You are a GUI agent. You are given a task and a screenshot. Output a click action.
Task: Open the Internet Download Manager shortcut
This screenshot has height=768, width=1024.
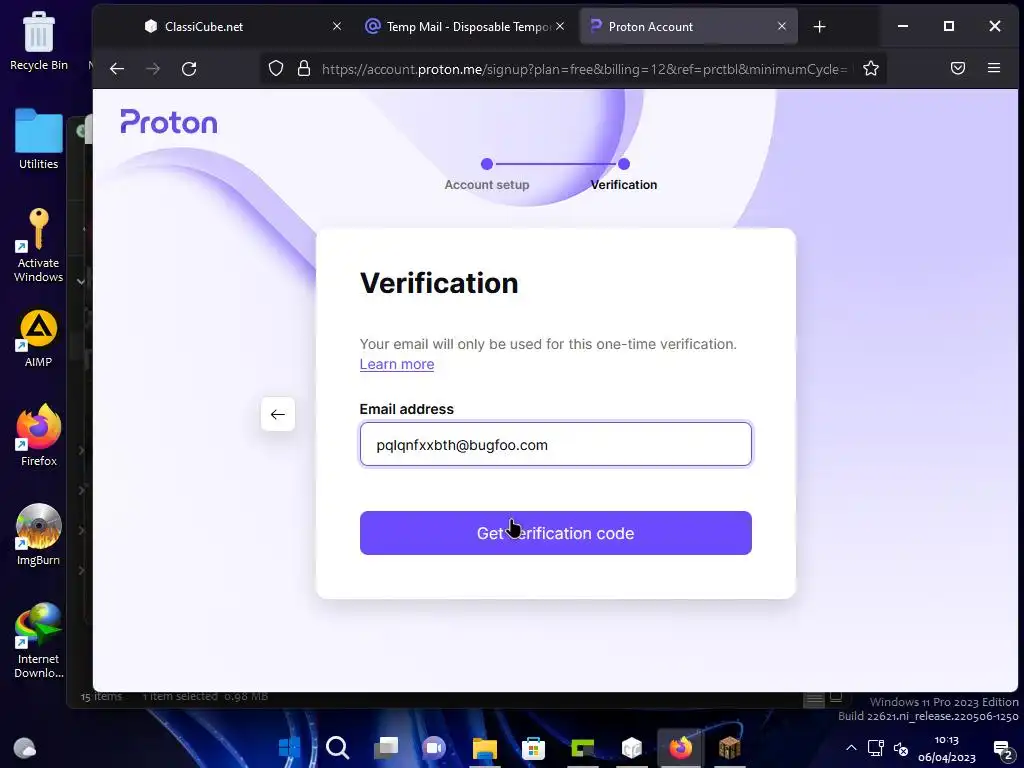(39, 641)
